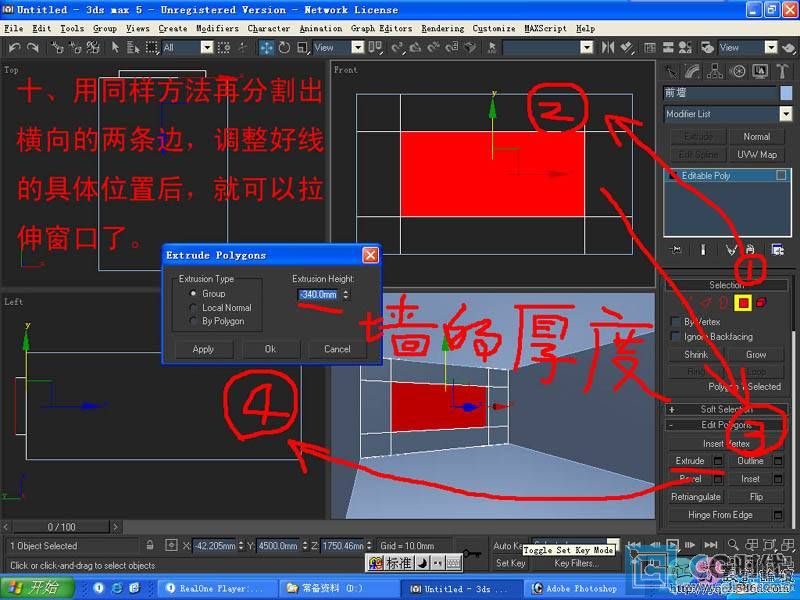Open the Graph Editors menu

tap(381, 29)
